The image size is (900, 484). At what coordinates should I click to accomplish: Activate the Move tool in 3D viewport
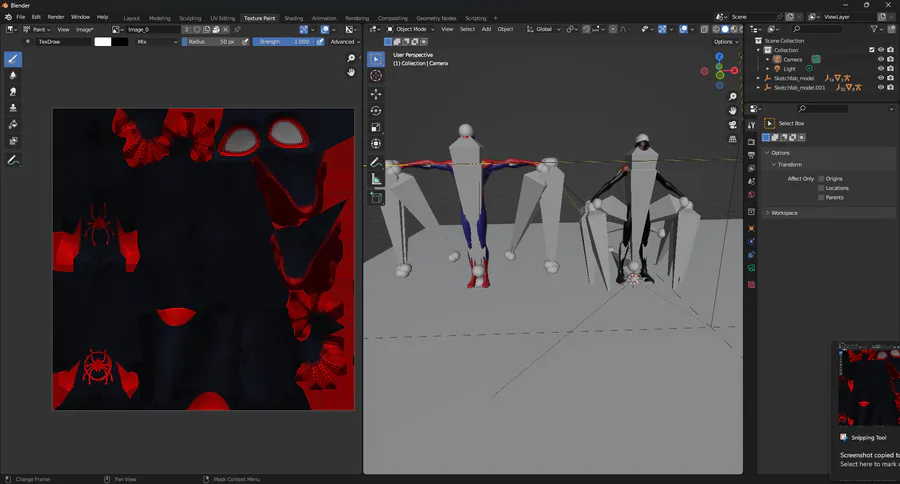(376, 94)
